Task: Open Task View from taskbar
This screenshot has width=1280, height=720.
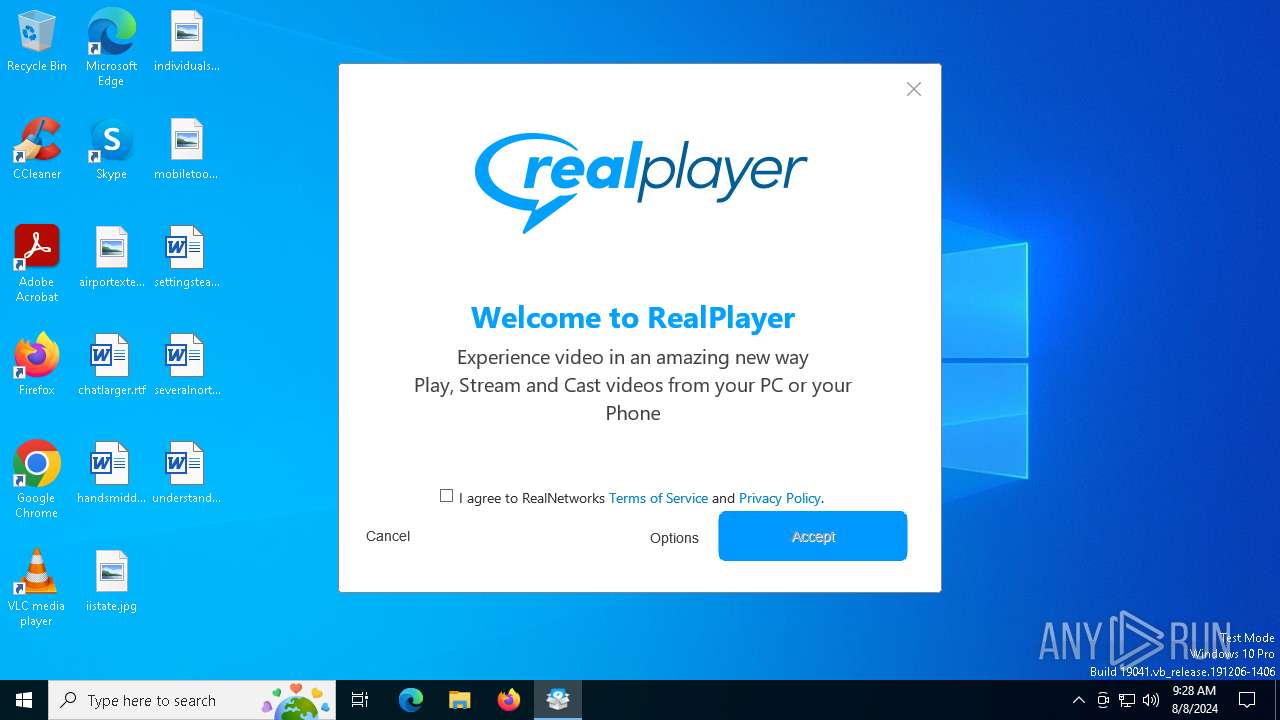Action: click(x=360, y=700)
